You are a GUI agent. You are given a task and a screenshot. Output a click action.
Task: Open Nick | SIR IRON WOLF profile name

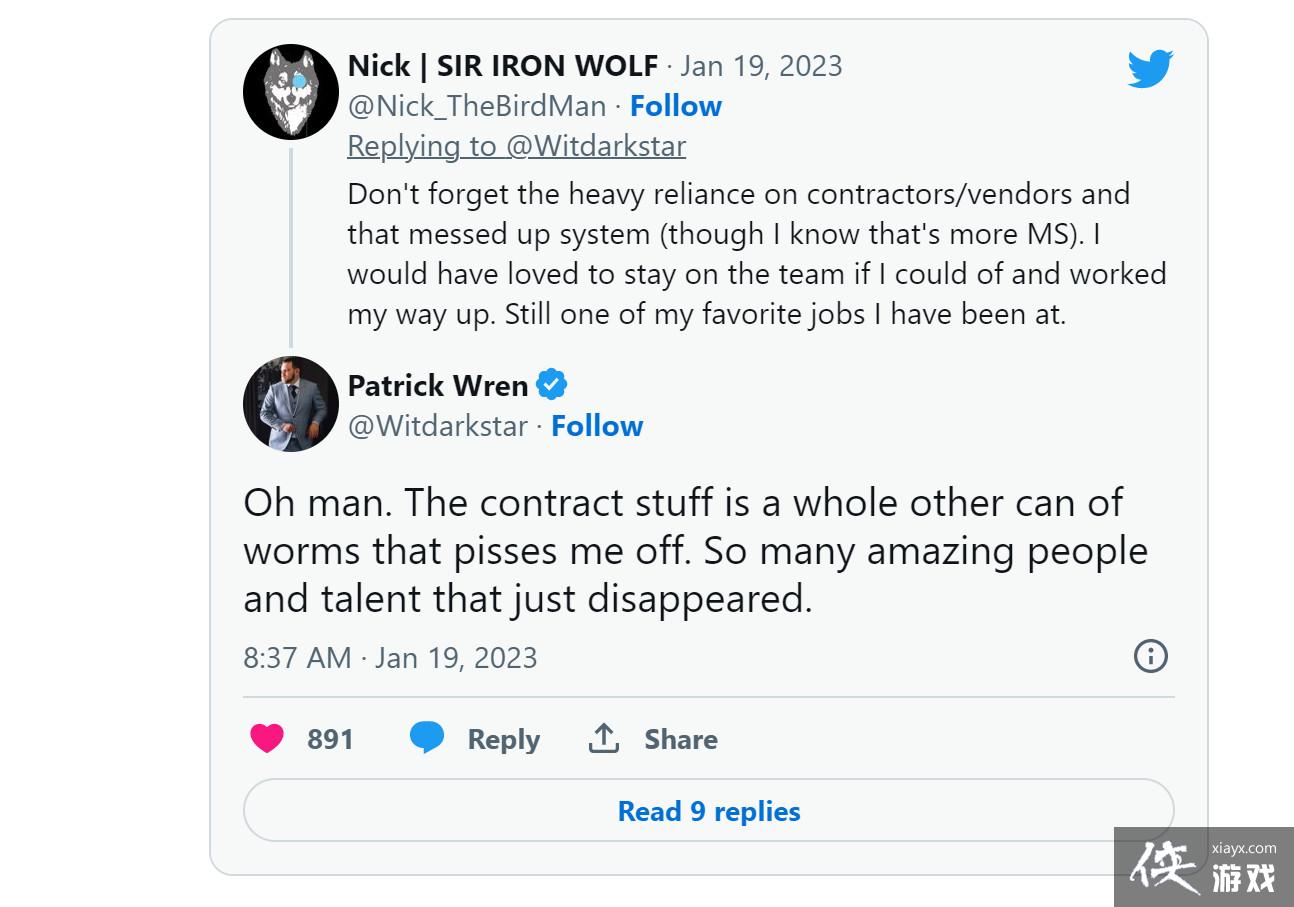[x=502, y=66]
